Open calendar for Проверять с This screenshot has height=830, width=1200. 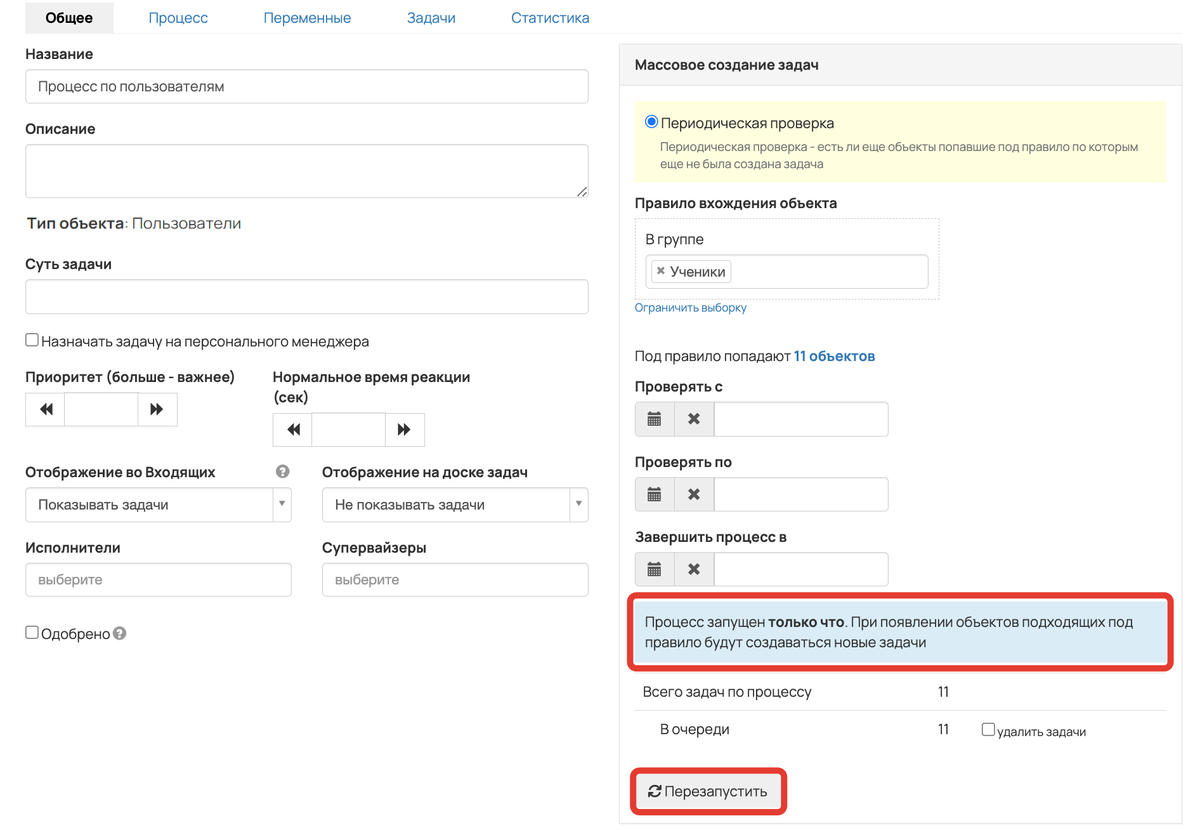coord(655,419)
